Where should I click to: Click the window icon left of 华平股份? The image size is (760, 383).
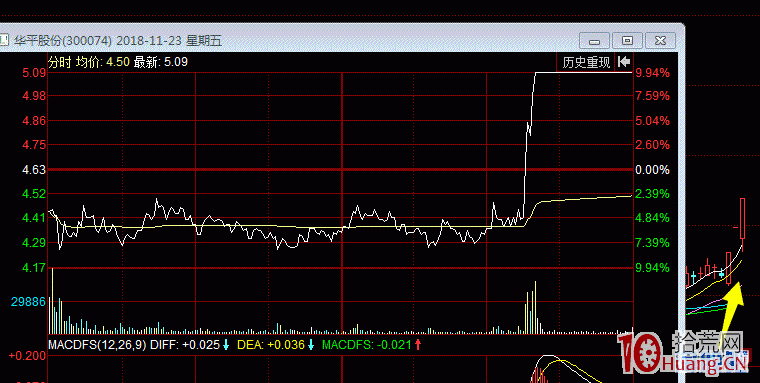pos(4,40)
